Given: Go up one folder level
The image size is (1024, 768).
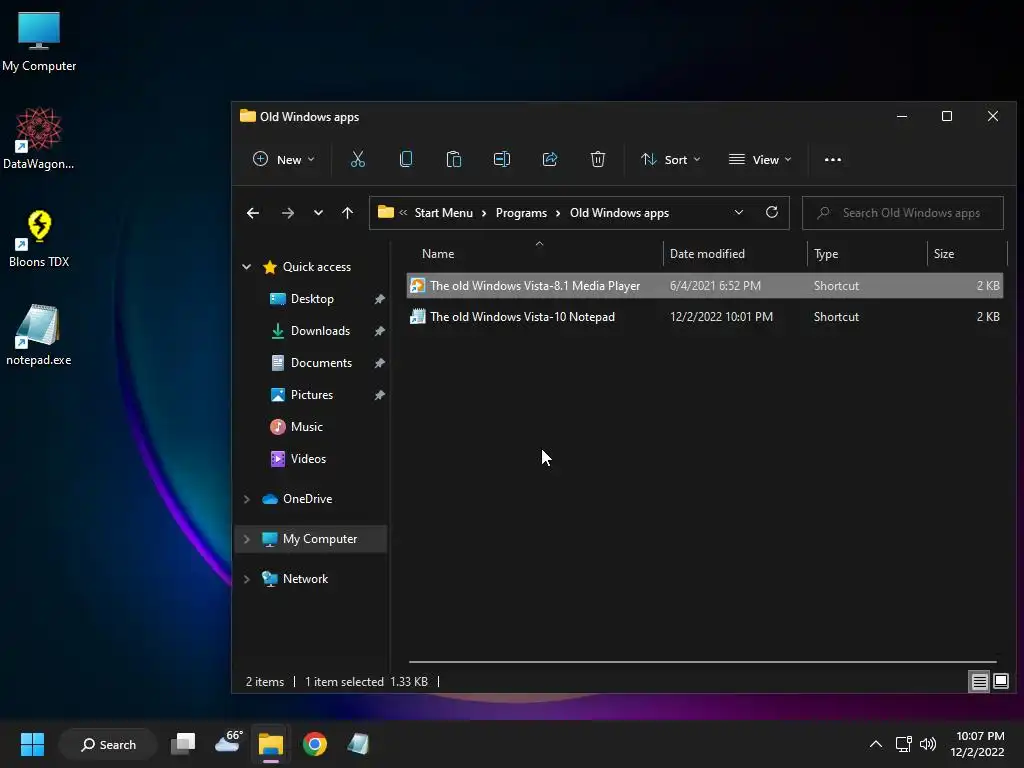Looking at the screenshot, I should pos(347,213).
